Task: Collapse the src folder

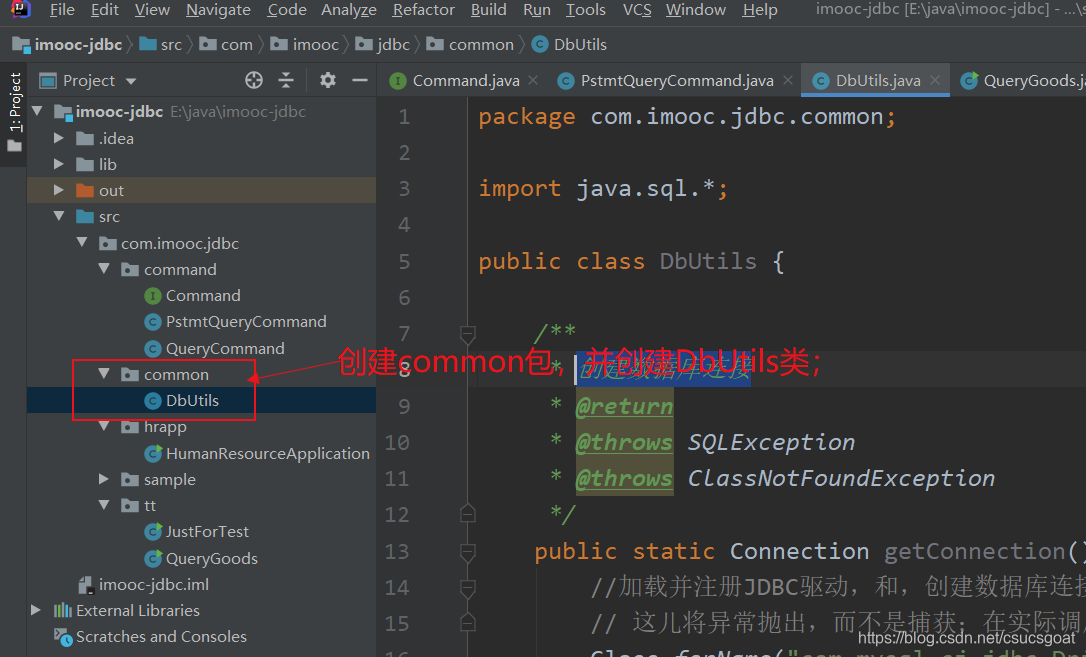Action: coord(59,217)
